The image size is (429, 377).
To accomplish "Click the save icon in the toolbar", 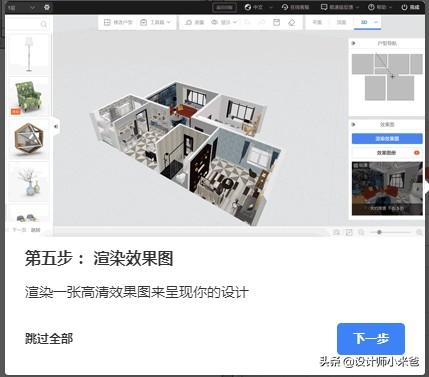I will [x=276, y=22].
